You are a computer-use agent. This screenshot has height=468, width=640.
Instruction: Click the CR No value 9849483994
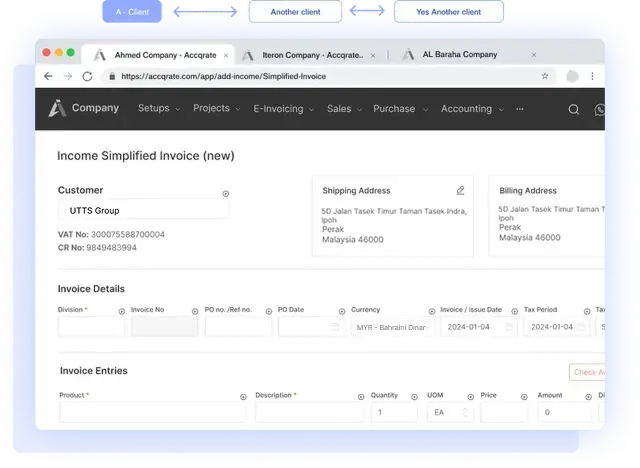111,248
